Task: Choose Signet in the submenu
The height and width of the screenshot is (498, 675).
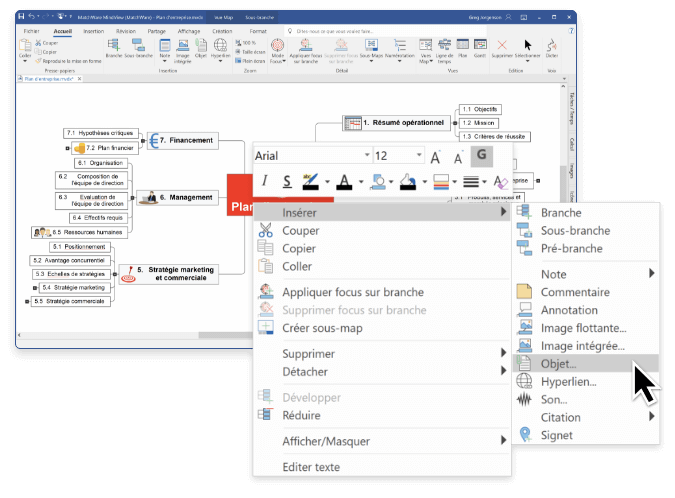Action: pyautogui.click(x=586, y=435)
